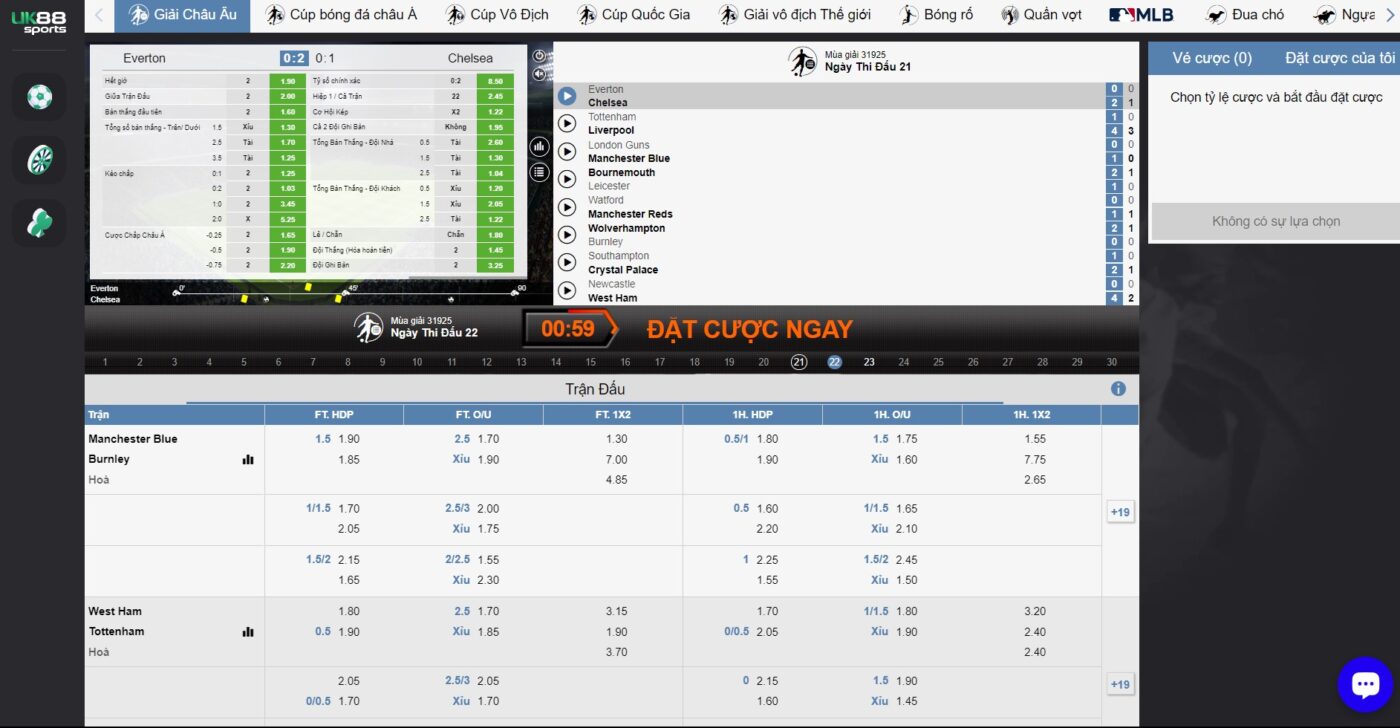Expand +19 markets for Manchester Blue match
The width and height of the screenshot is (1400, 728).
[x=1120, y=512]
